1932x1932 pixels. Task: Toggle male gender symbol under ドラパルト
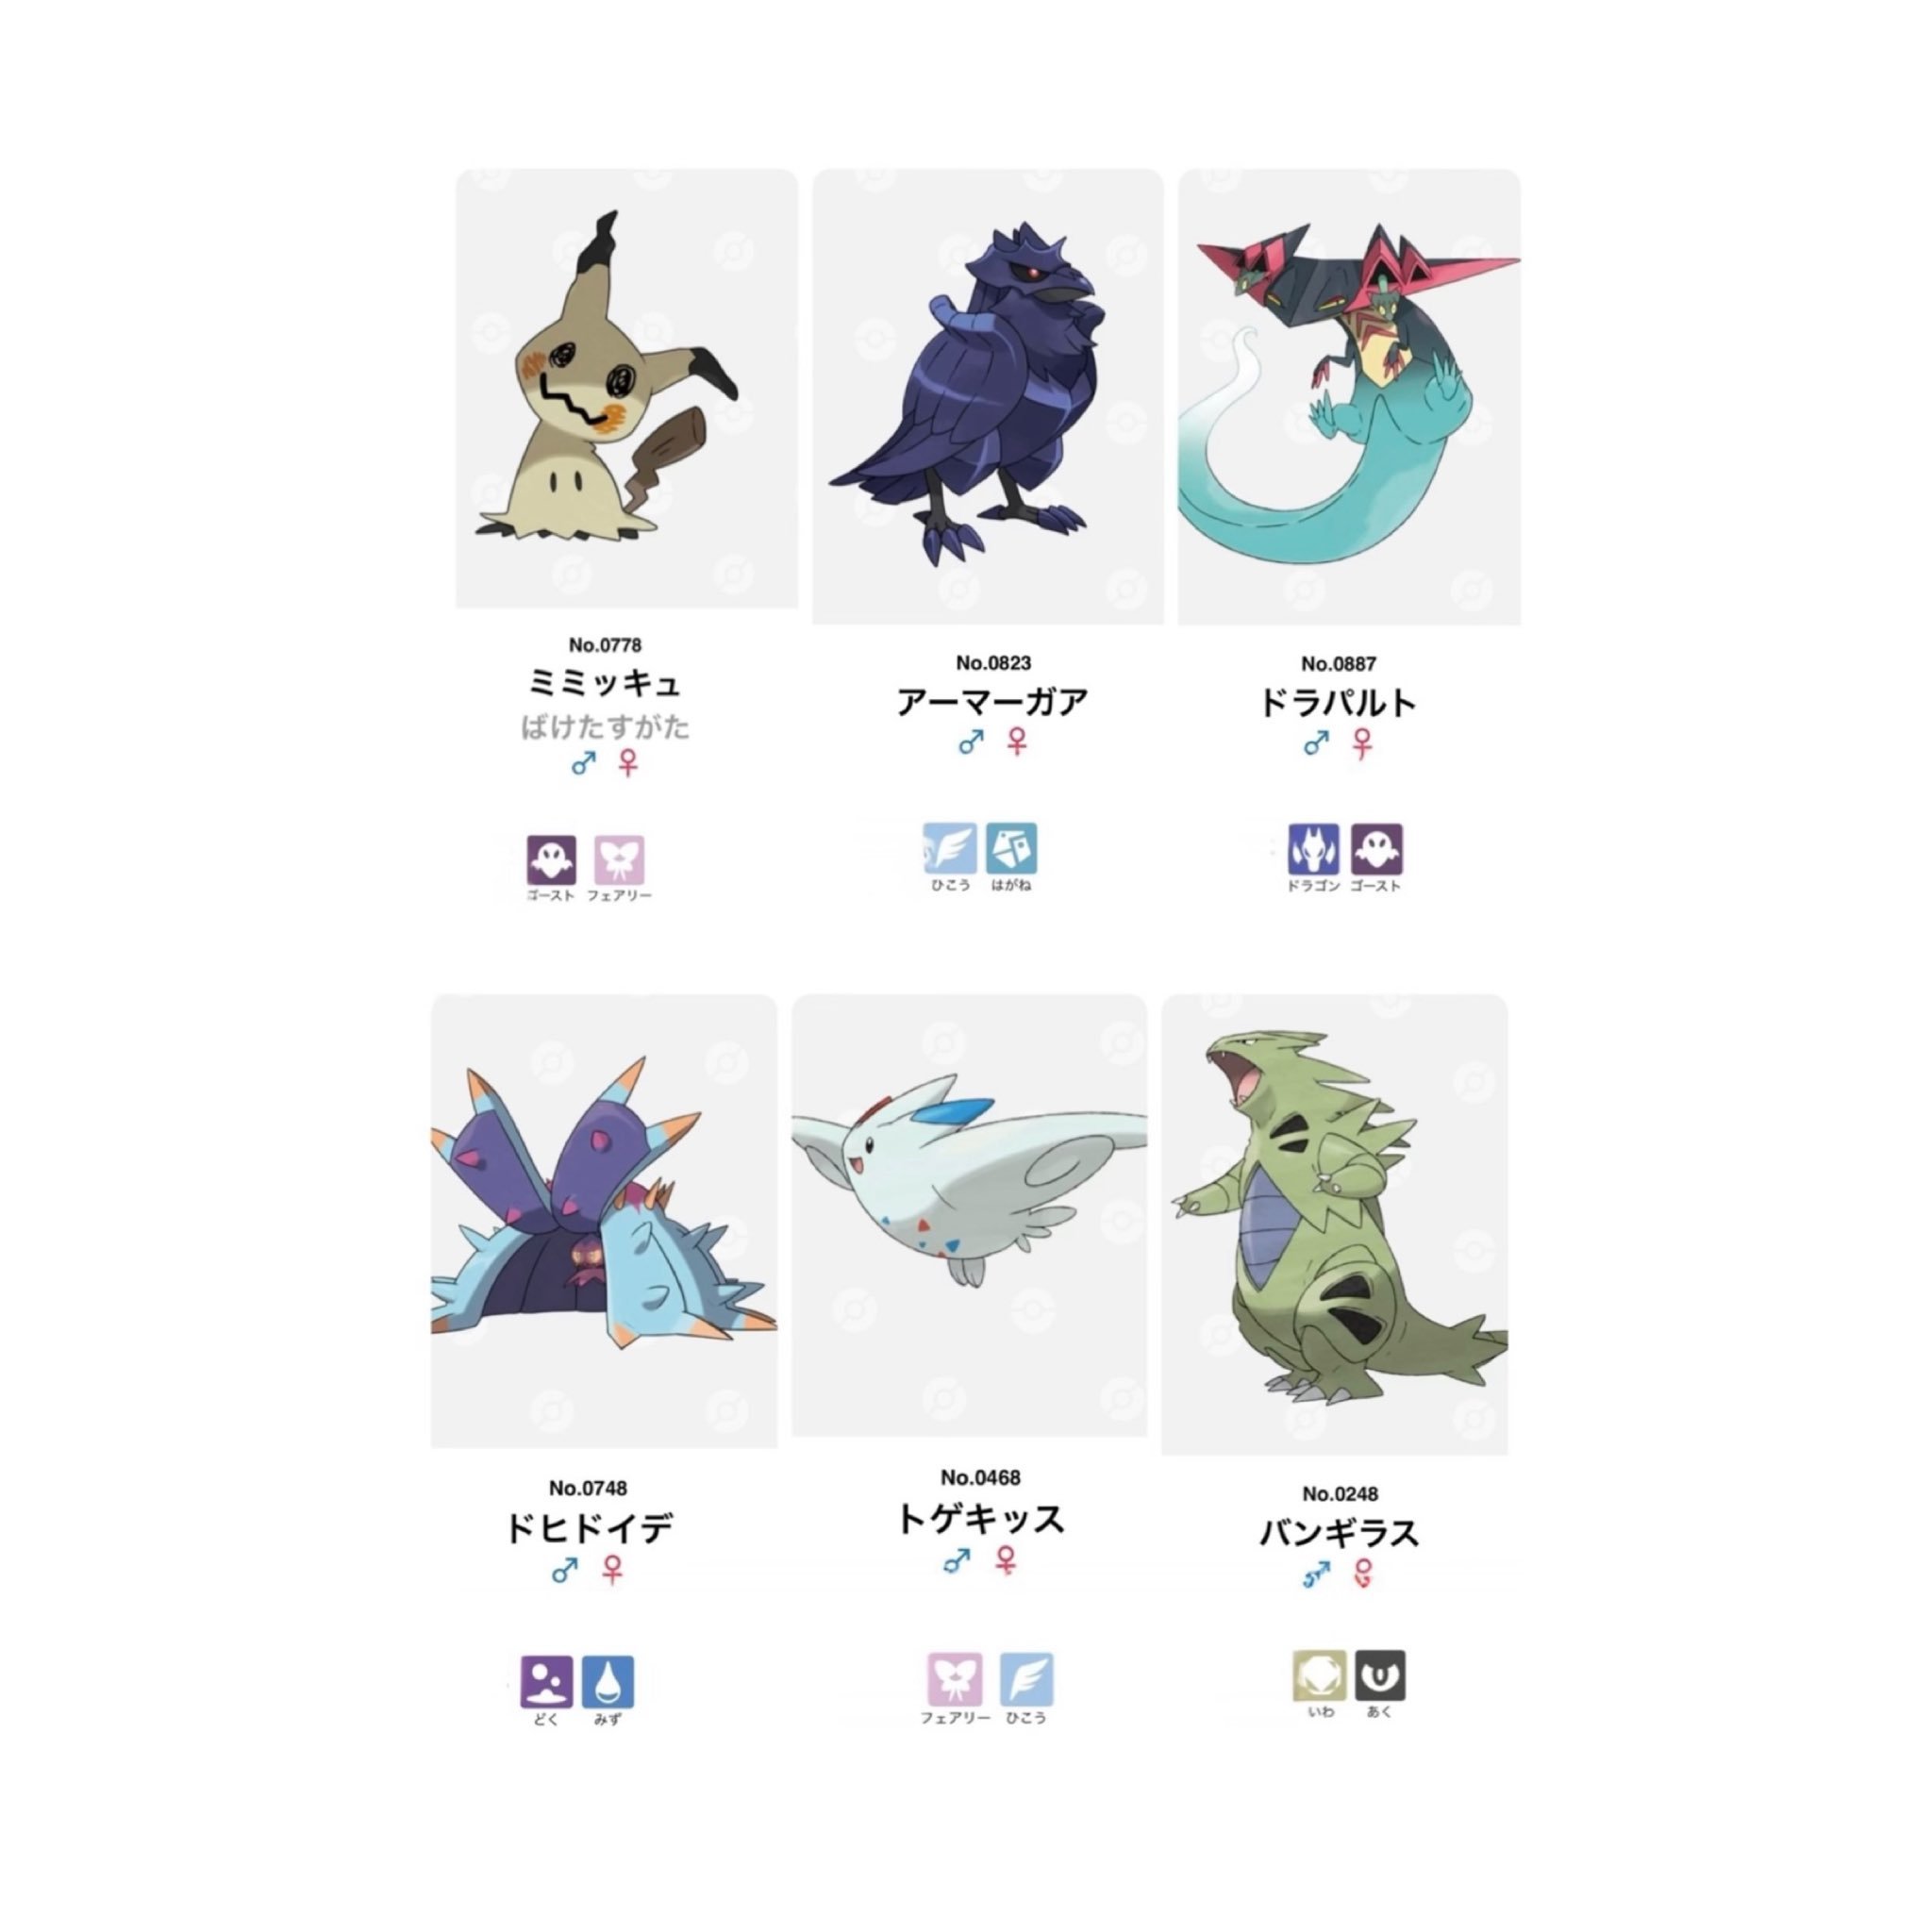point(1316,743)
